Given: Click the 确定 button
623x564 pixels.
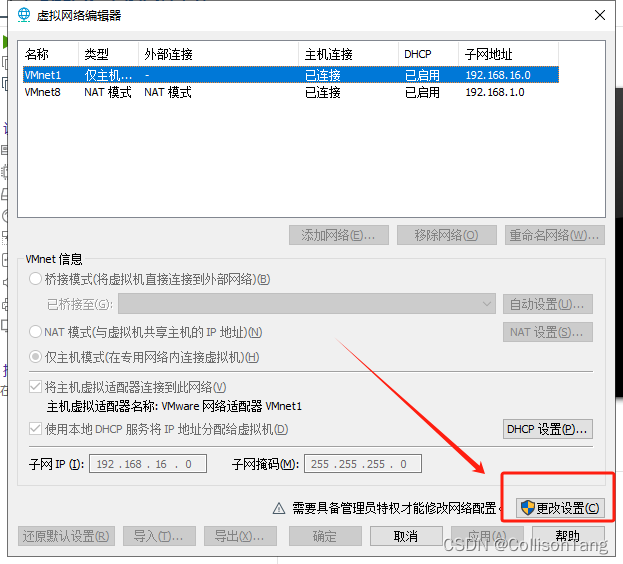Looking at the screenshot, I should pyautogui.click(x=325, y=536).
